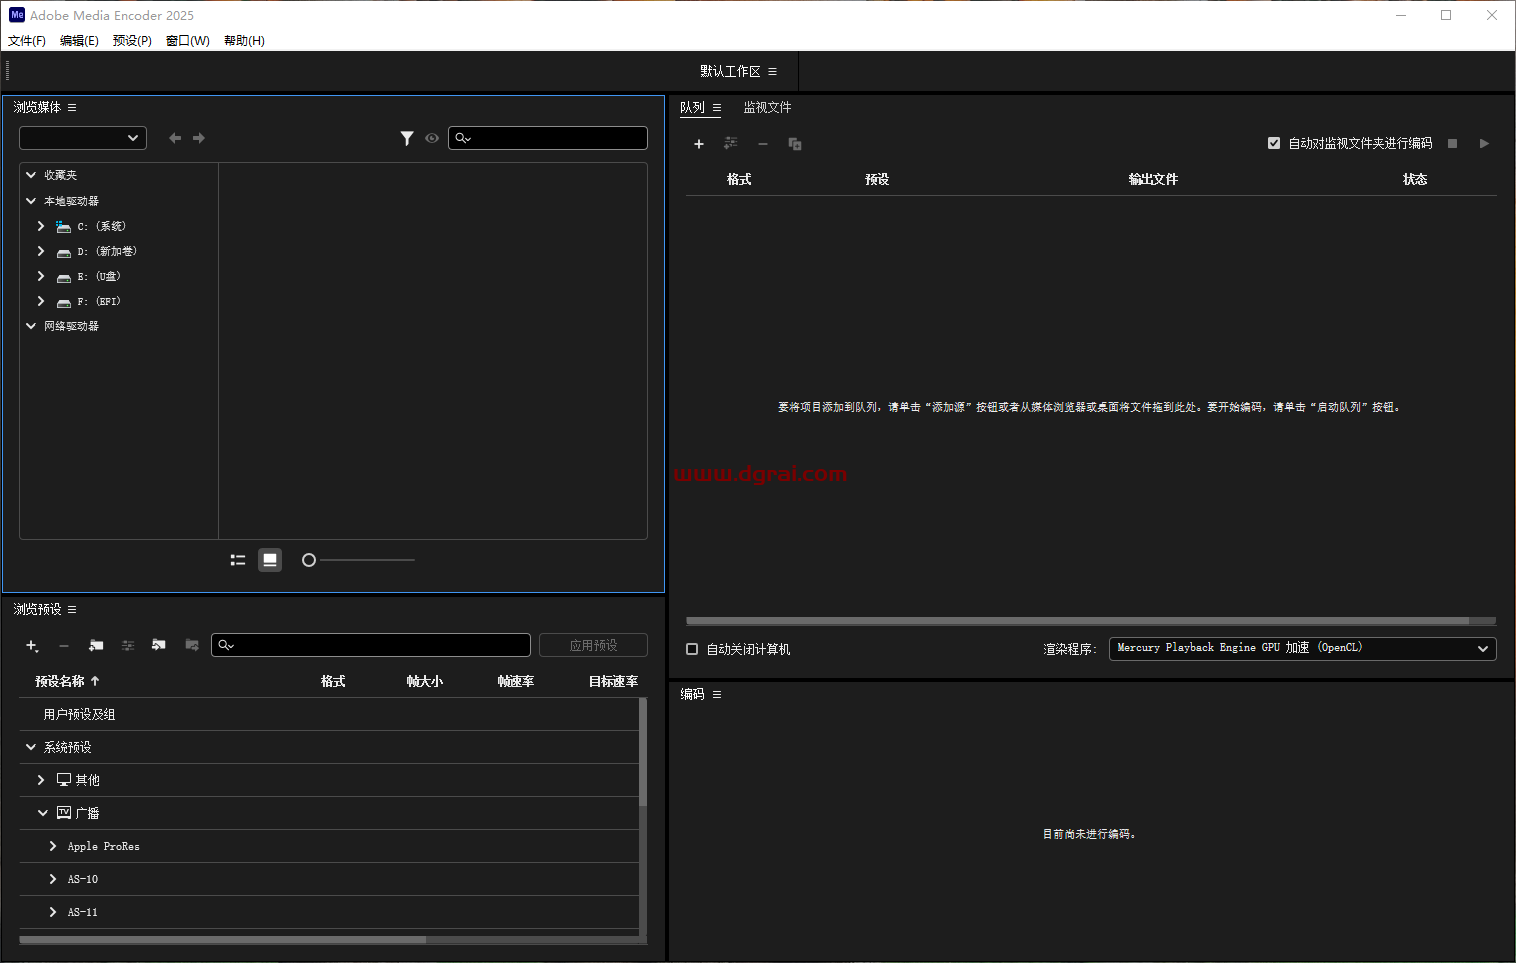Viewport: 1516px width, 963px height.
Task: Open the media browser location dropdown
Action: click(83, 138)
